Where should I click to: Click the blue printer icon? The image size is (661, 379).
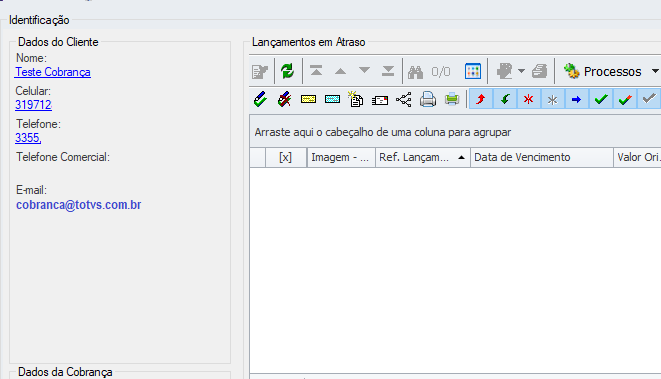click(428, 99)
